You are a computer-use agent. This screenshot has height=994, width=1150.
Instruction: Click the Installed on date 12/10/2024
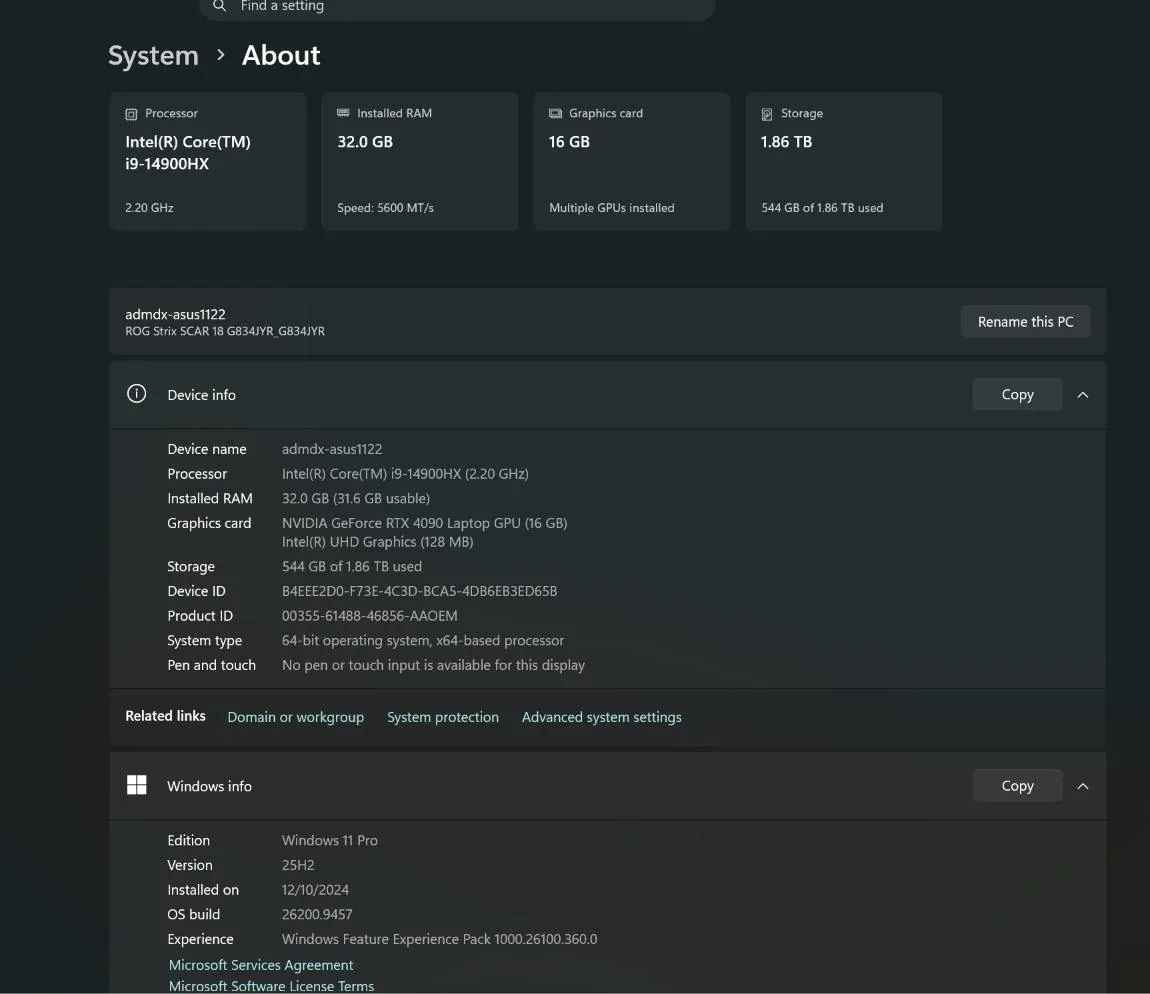[315, 889]
